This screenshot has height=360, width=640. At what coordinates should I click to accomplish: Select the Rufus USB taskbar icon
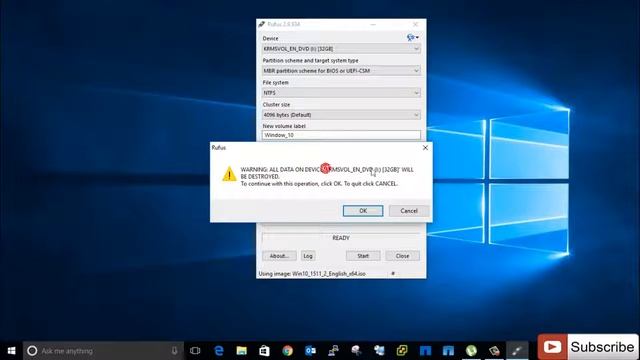point(517,351)
